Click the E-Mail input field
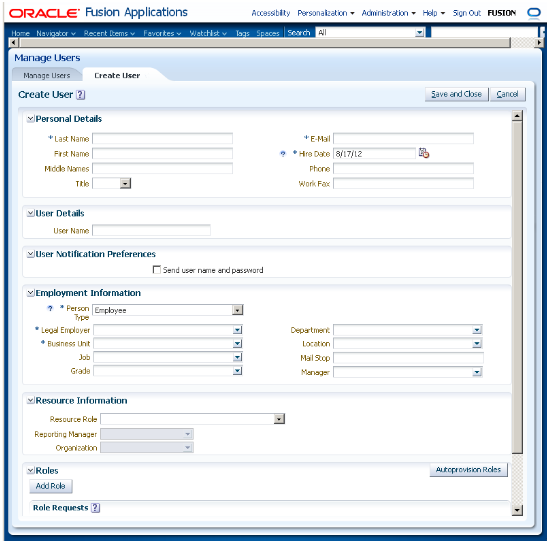The width and height of the screenshot is (549, 543). [403, 139]
